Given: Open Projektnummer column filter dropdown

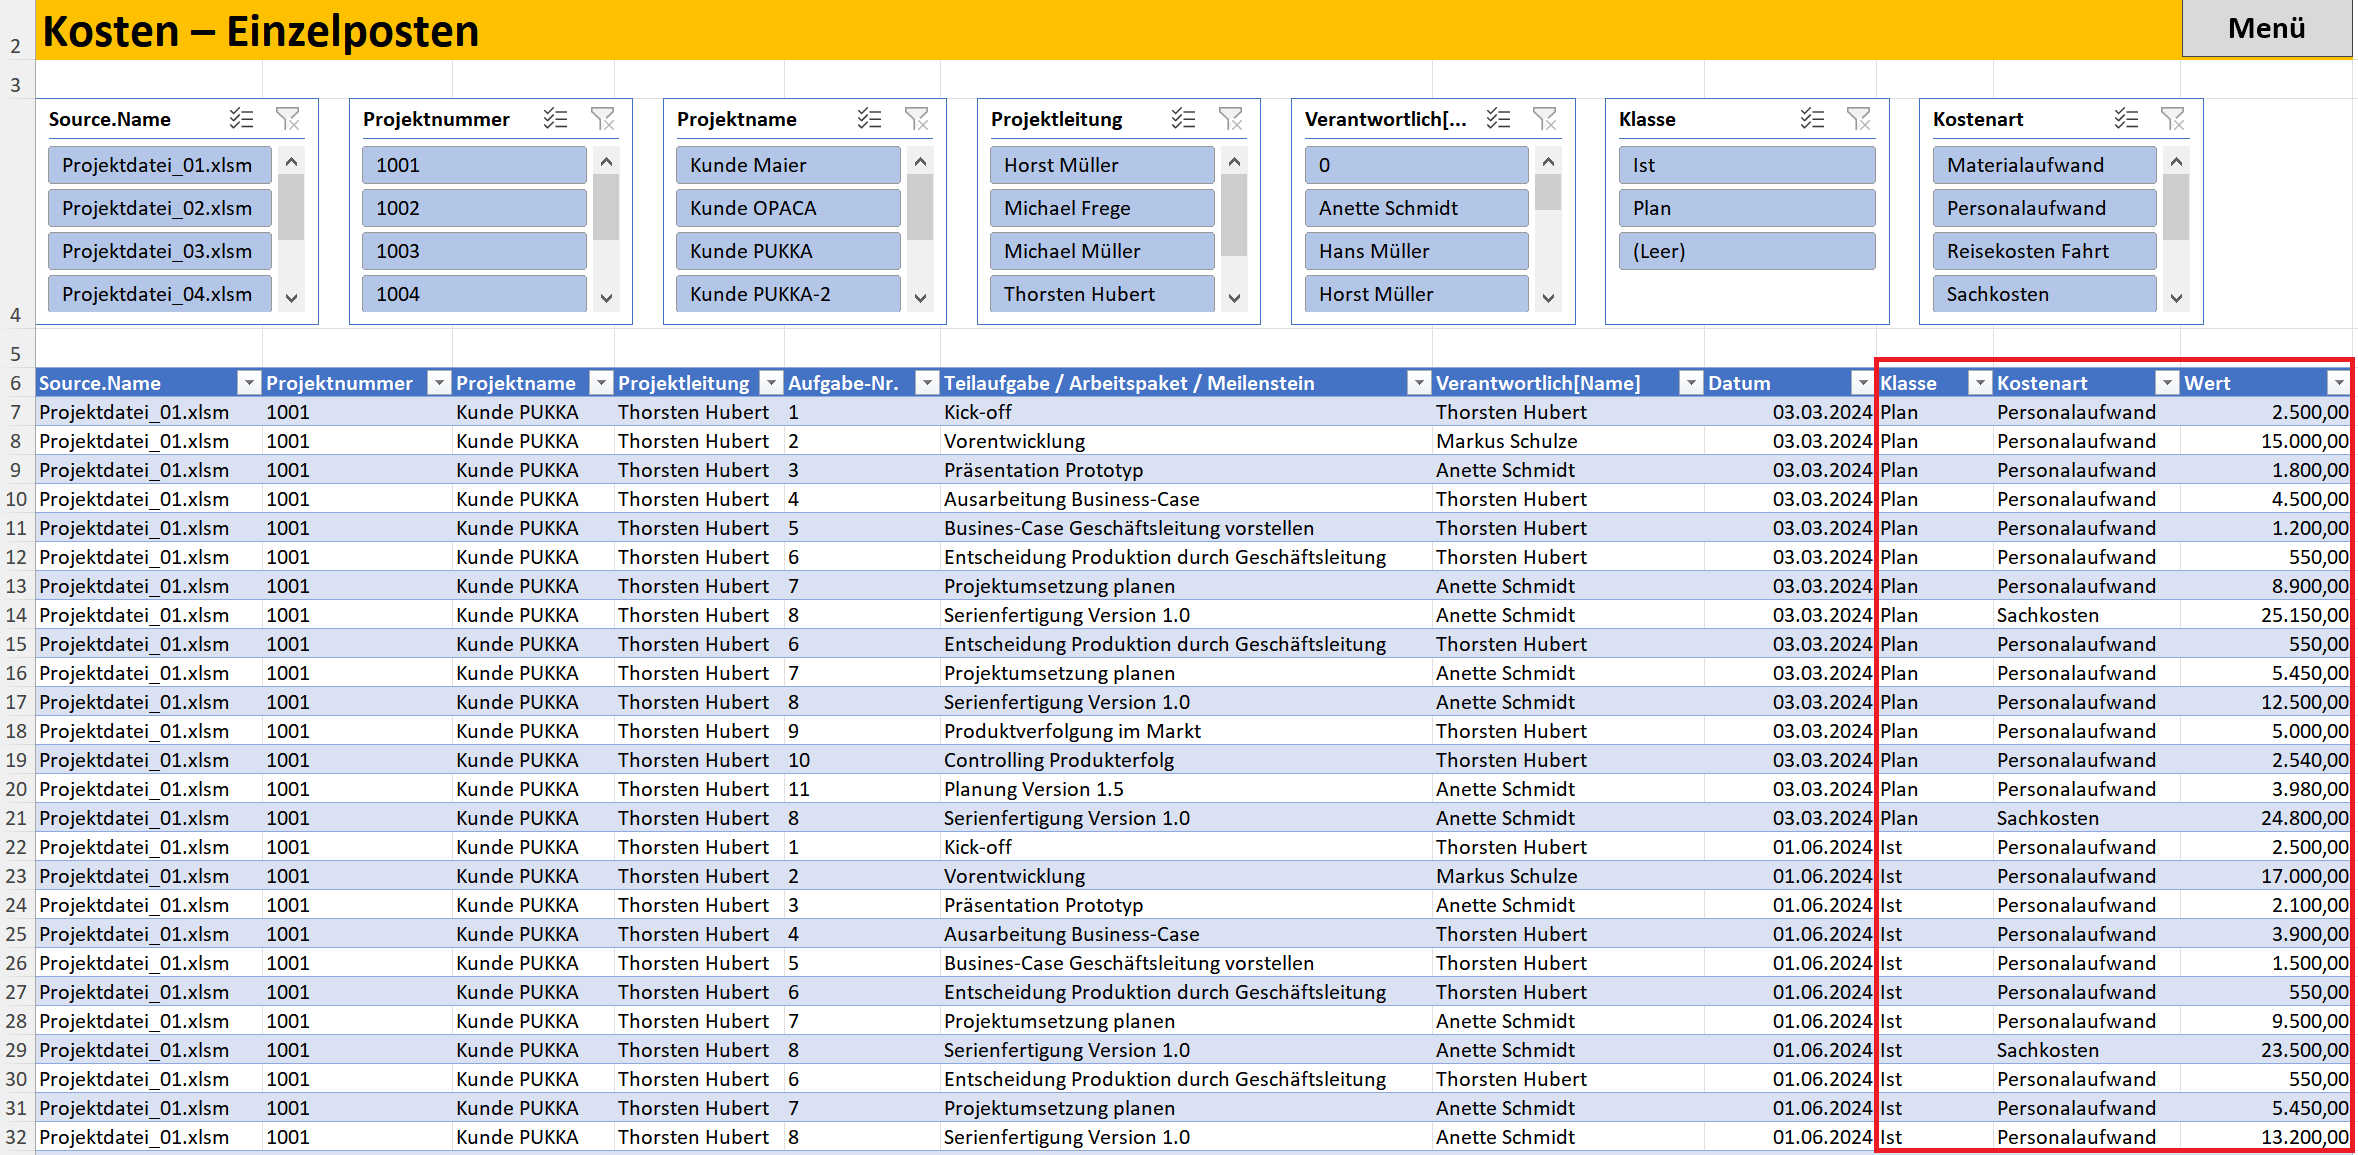Looking at the screenshot, I should pos(439,383).
